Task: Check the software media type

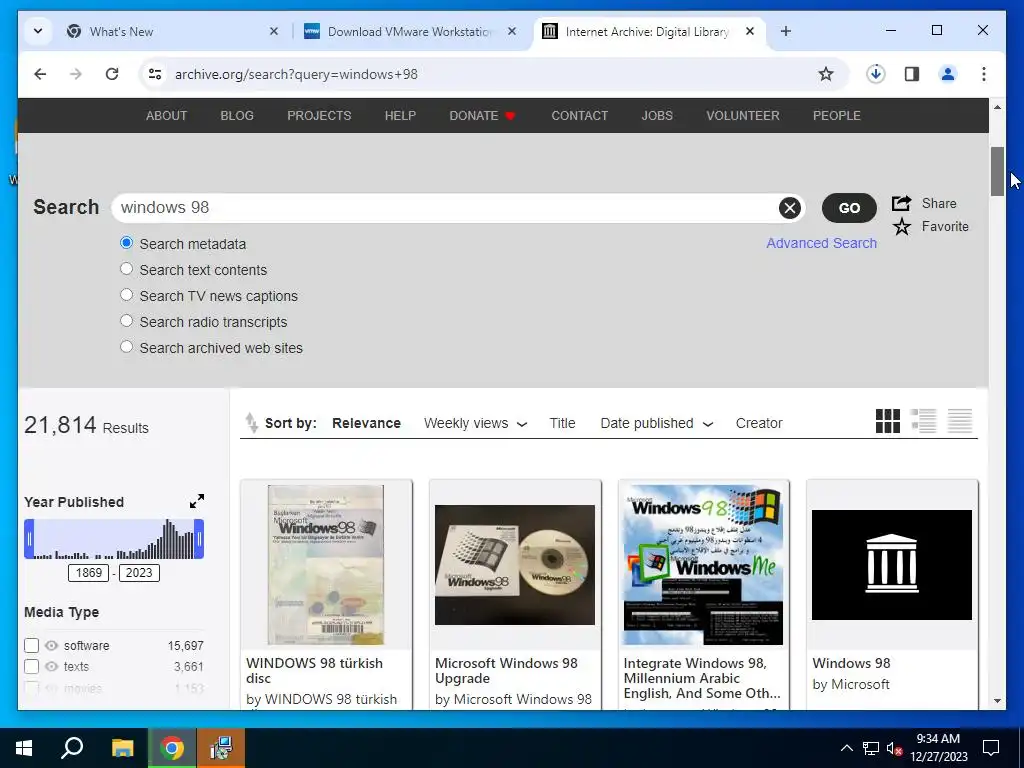Action: (x=31, y=646)
